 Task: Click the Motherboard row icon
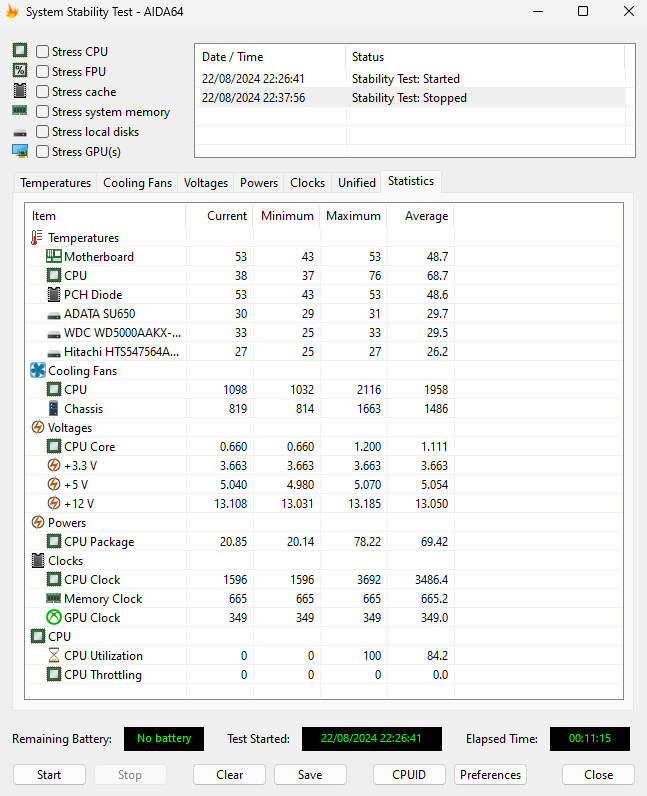53,256
